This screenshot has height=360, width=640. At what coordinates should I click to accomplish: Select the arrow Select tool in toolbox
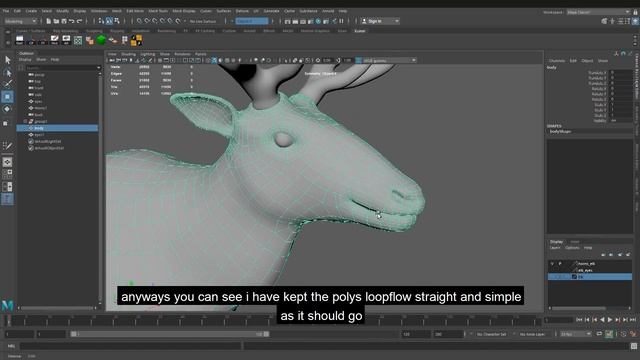[x=7, y=60]
